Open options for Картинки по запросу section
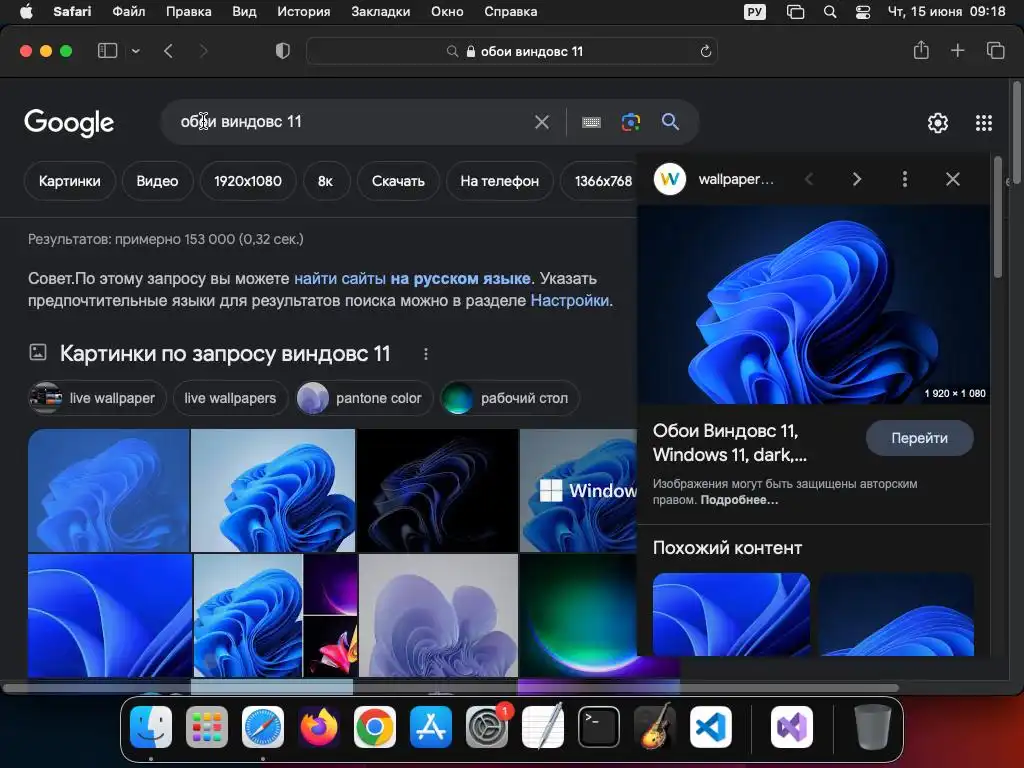Screen dimensions: 1024x768 pos(426,354)
